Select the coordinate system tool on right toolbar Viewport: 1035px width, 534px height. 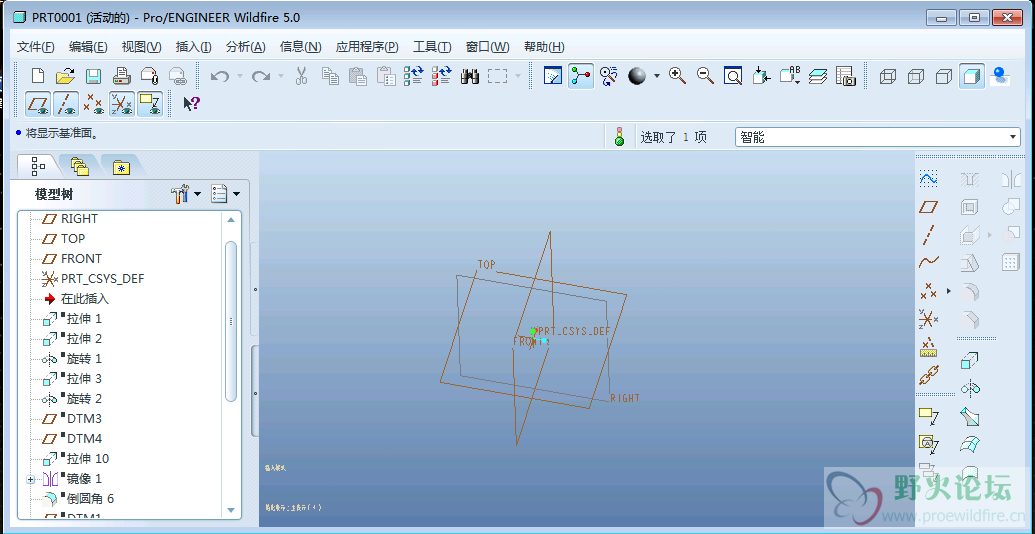point(929,319)
